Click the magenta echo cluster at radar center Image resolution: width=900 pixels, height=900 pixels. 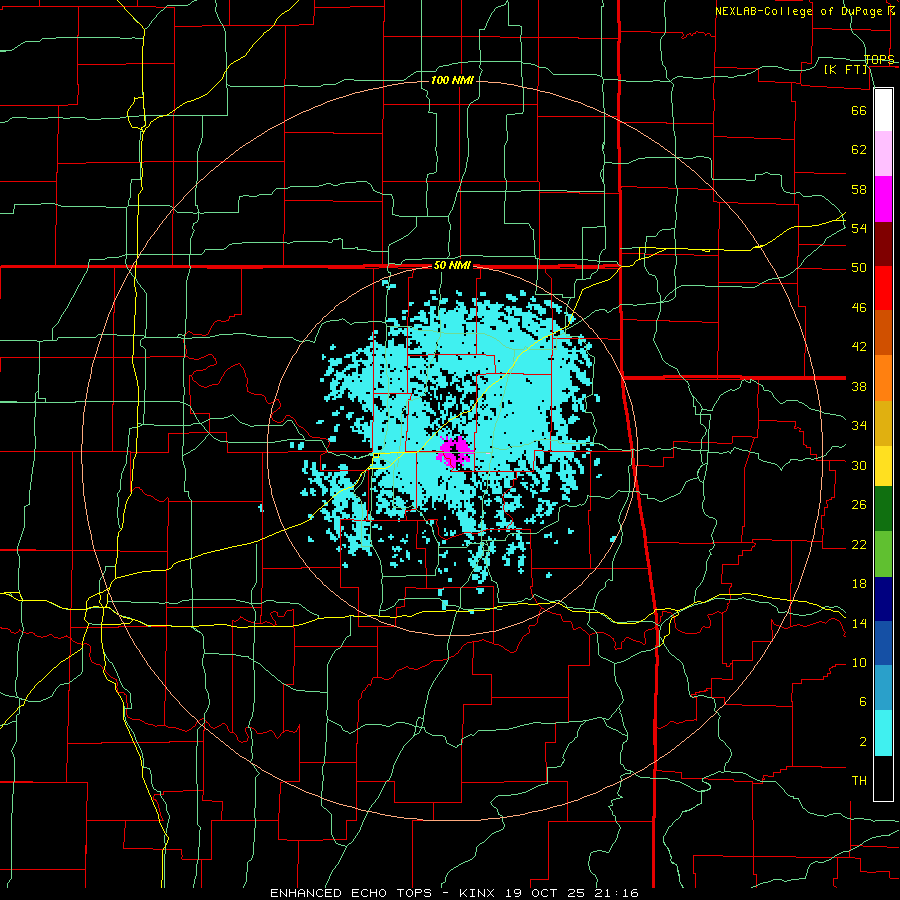pos(453,451)
